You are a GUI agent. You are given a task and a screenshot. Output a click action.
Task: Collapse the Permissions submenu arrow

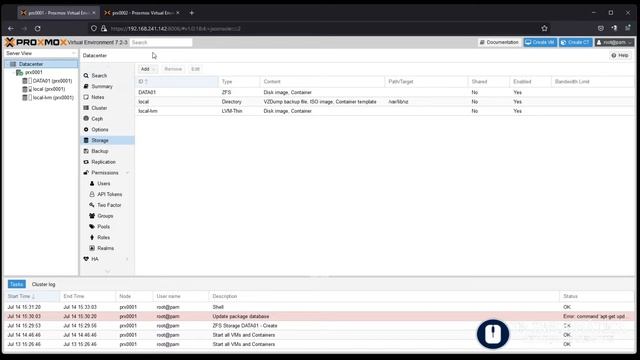(x=127, y=173)
